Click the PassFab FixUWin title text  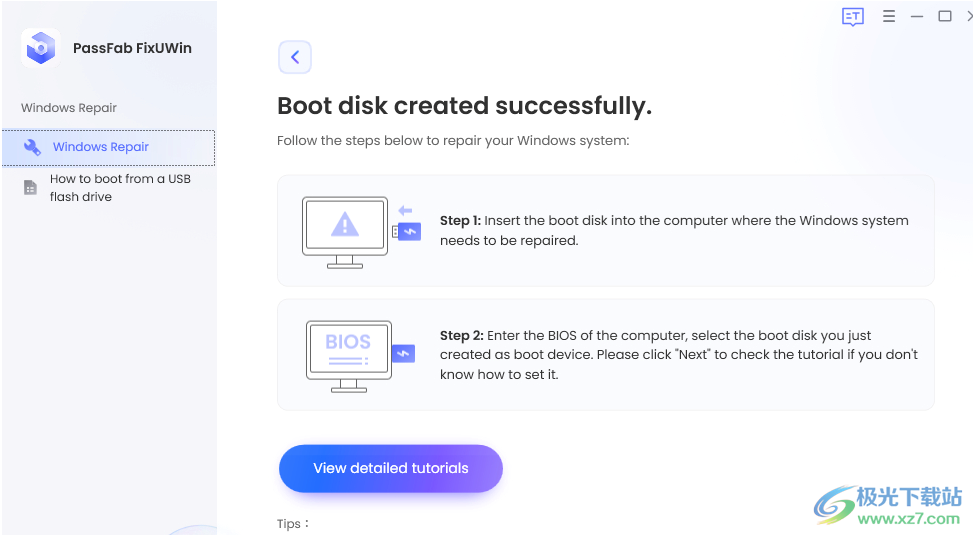(x=132, y=48)
